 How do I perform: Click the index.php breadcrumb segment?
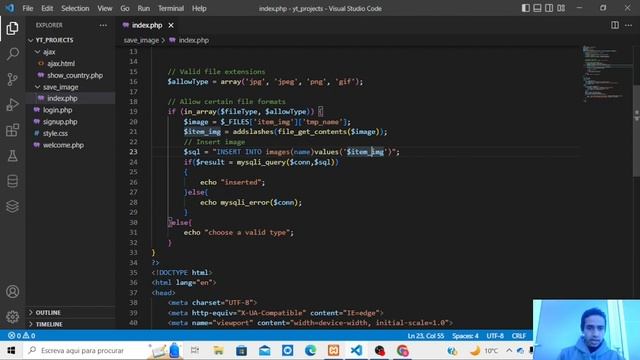(x=193, y=40)
